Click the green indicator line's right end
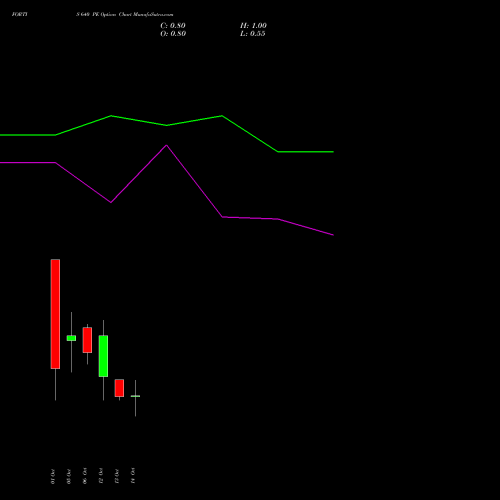 (x=333, y=152)
